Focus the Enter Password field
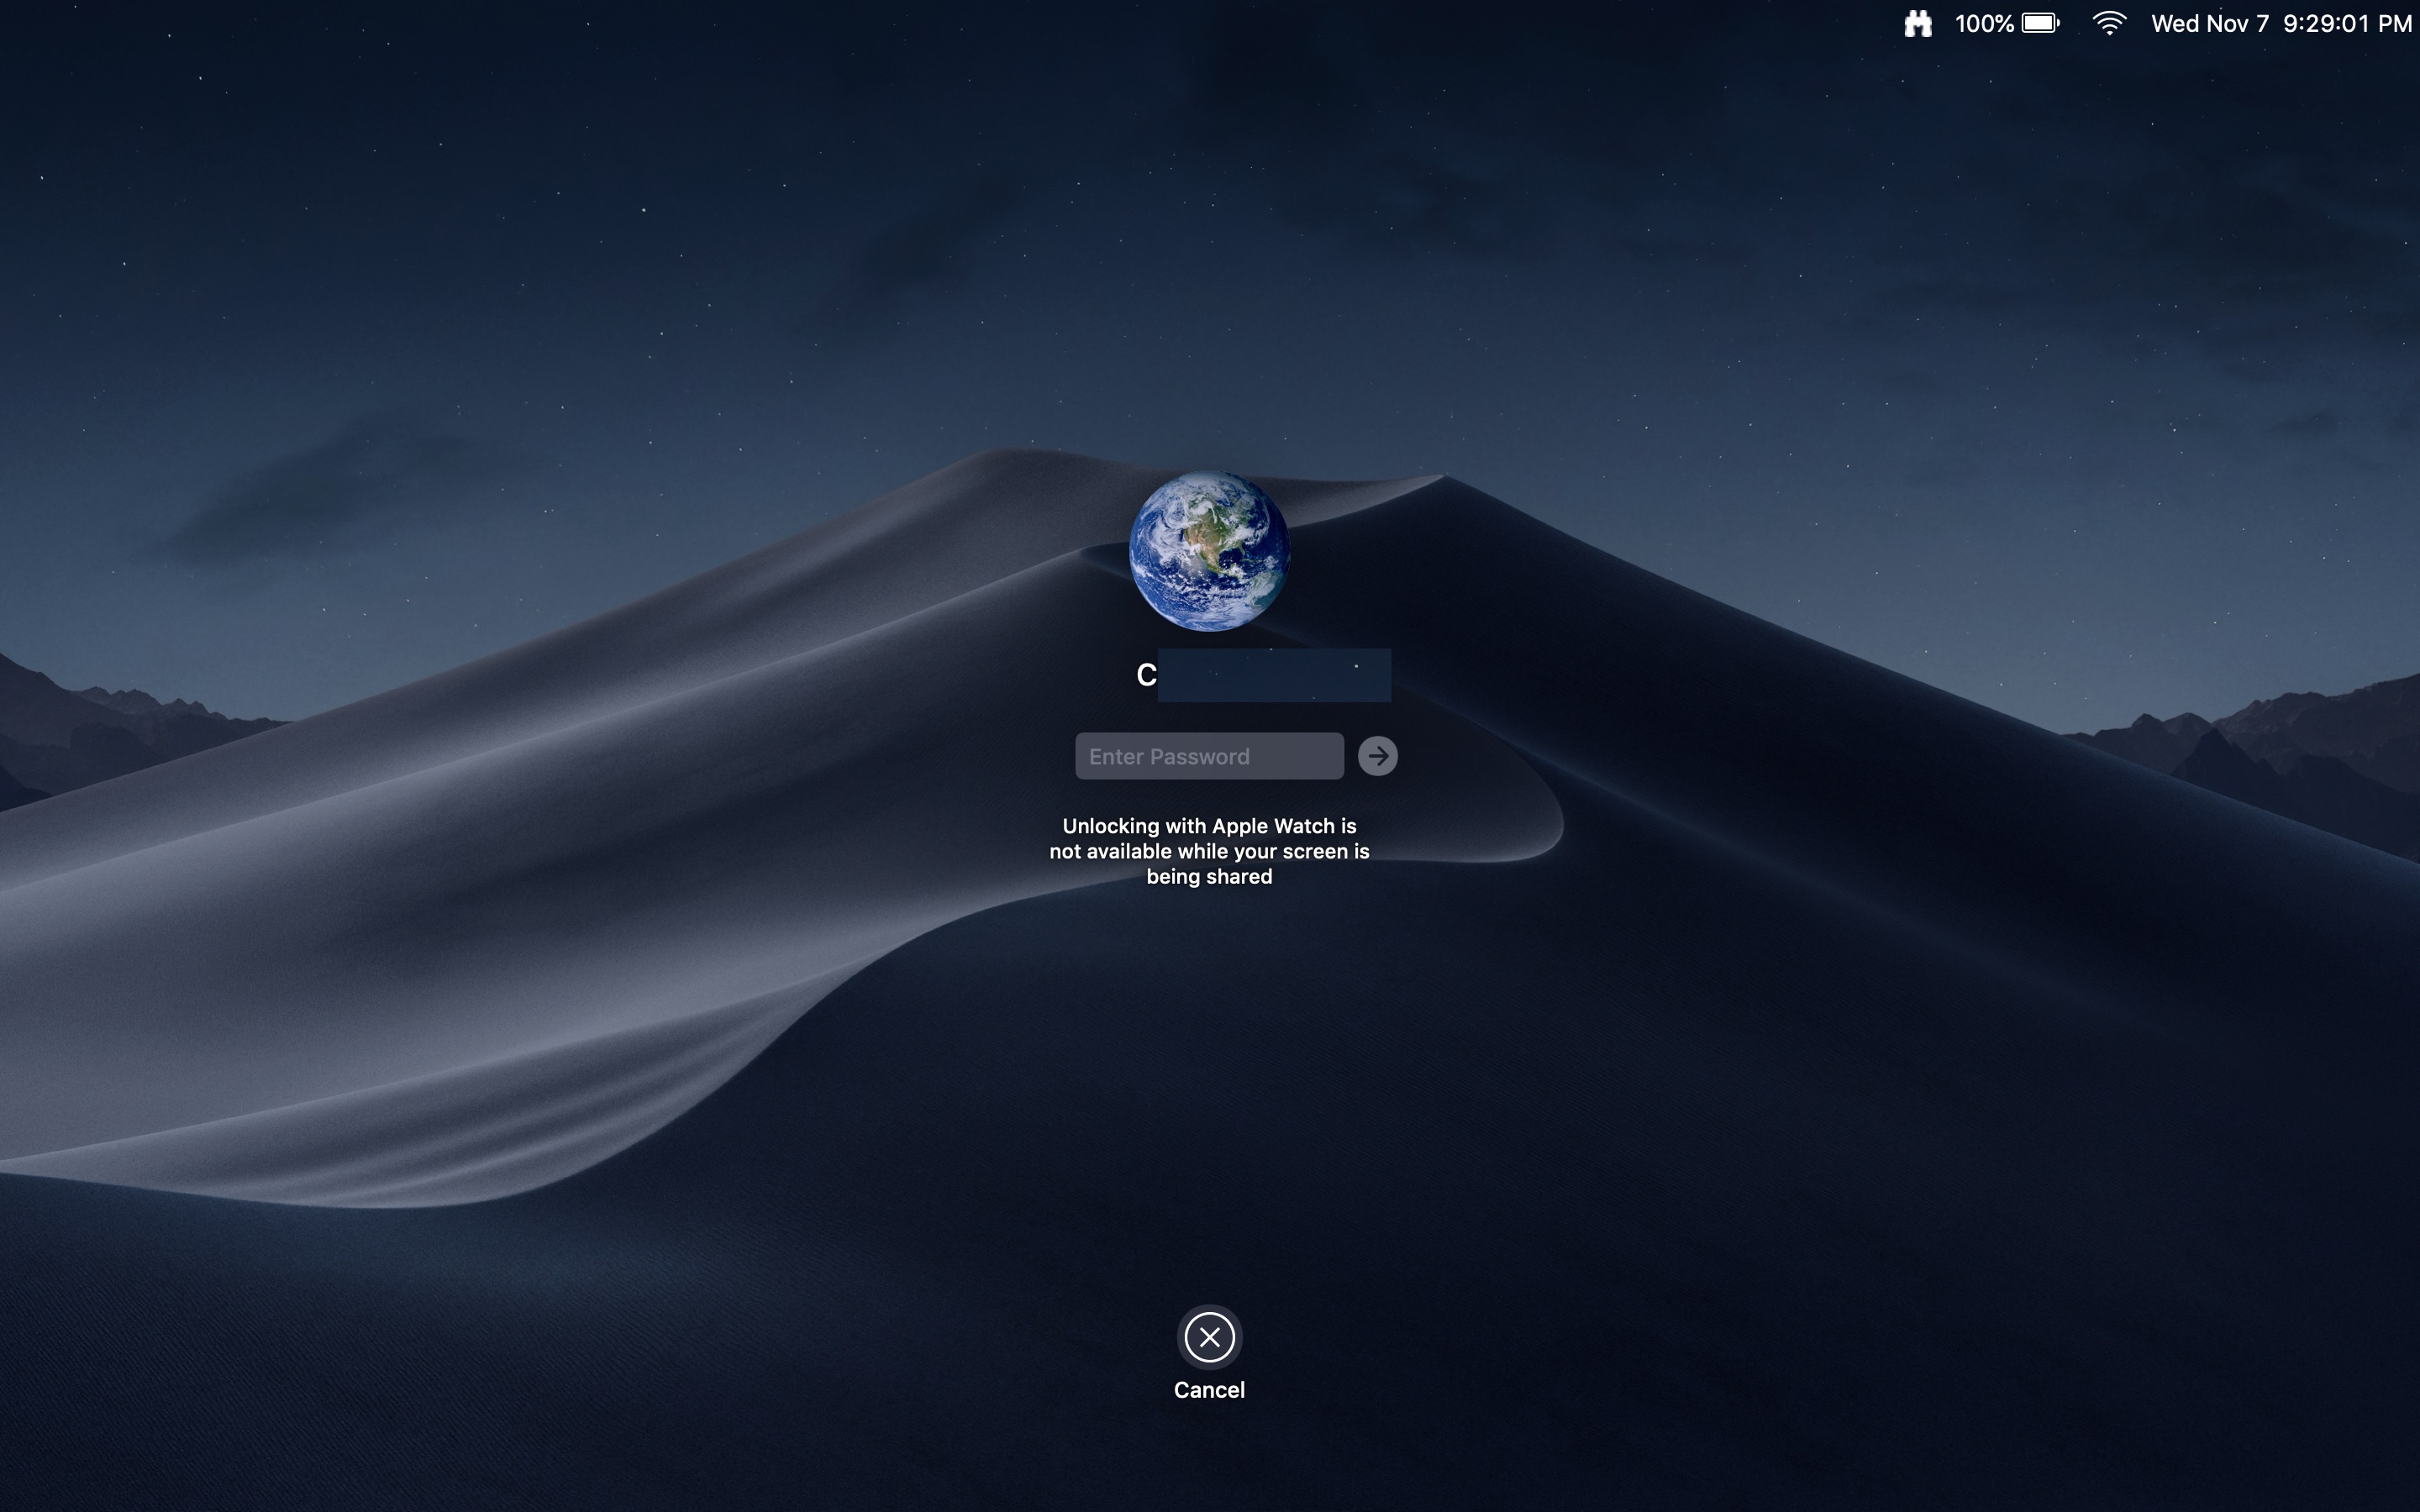This screenshot has width=2420, height=1512. tap(1208, 756)
